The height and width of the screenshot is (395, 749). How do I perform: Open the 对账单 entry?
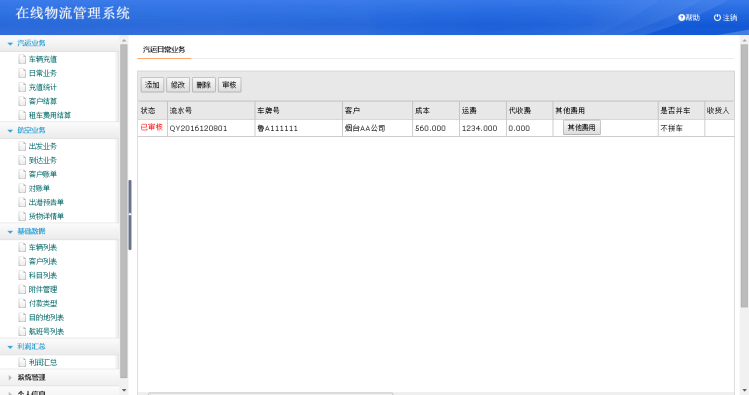(x=39, y=188)
